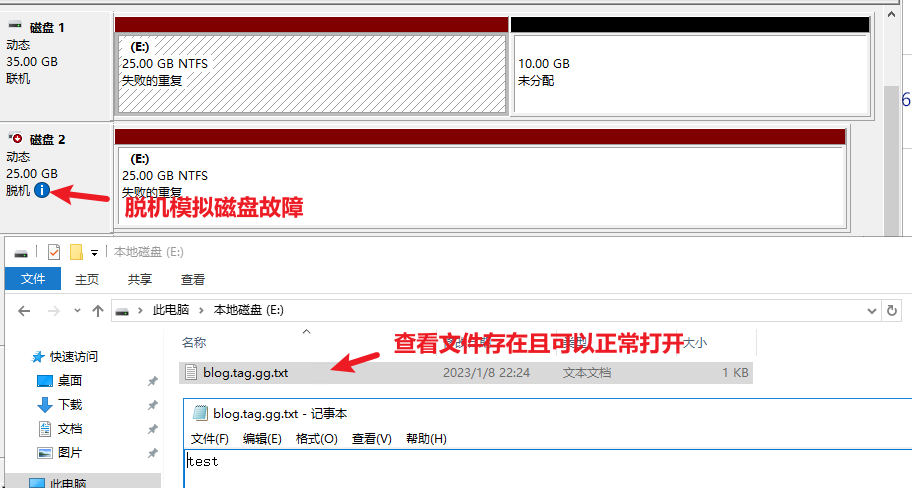912x488 pixels.
Task: Open the 编辑(E) menu in Notepad
Action: pos(262,439)
